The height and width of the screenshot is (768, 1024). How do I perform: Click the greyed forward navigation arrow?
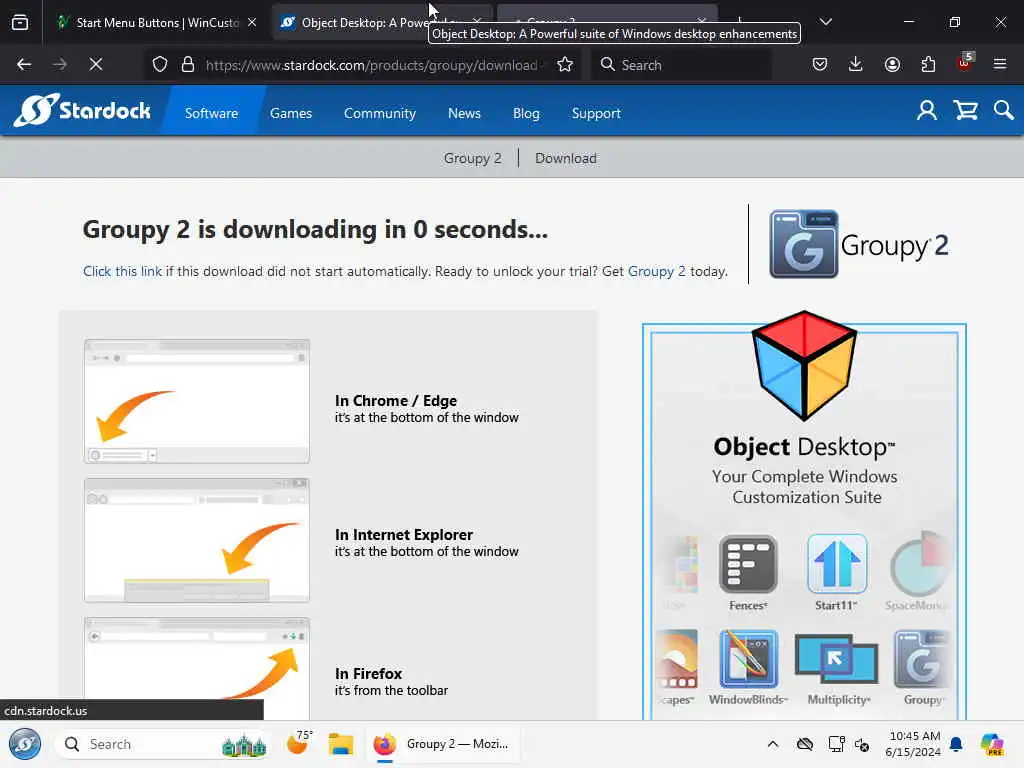click(60, 64)
